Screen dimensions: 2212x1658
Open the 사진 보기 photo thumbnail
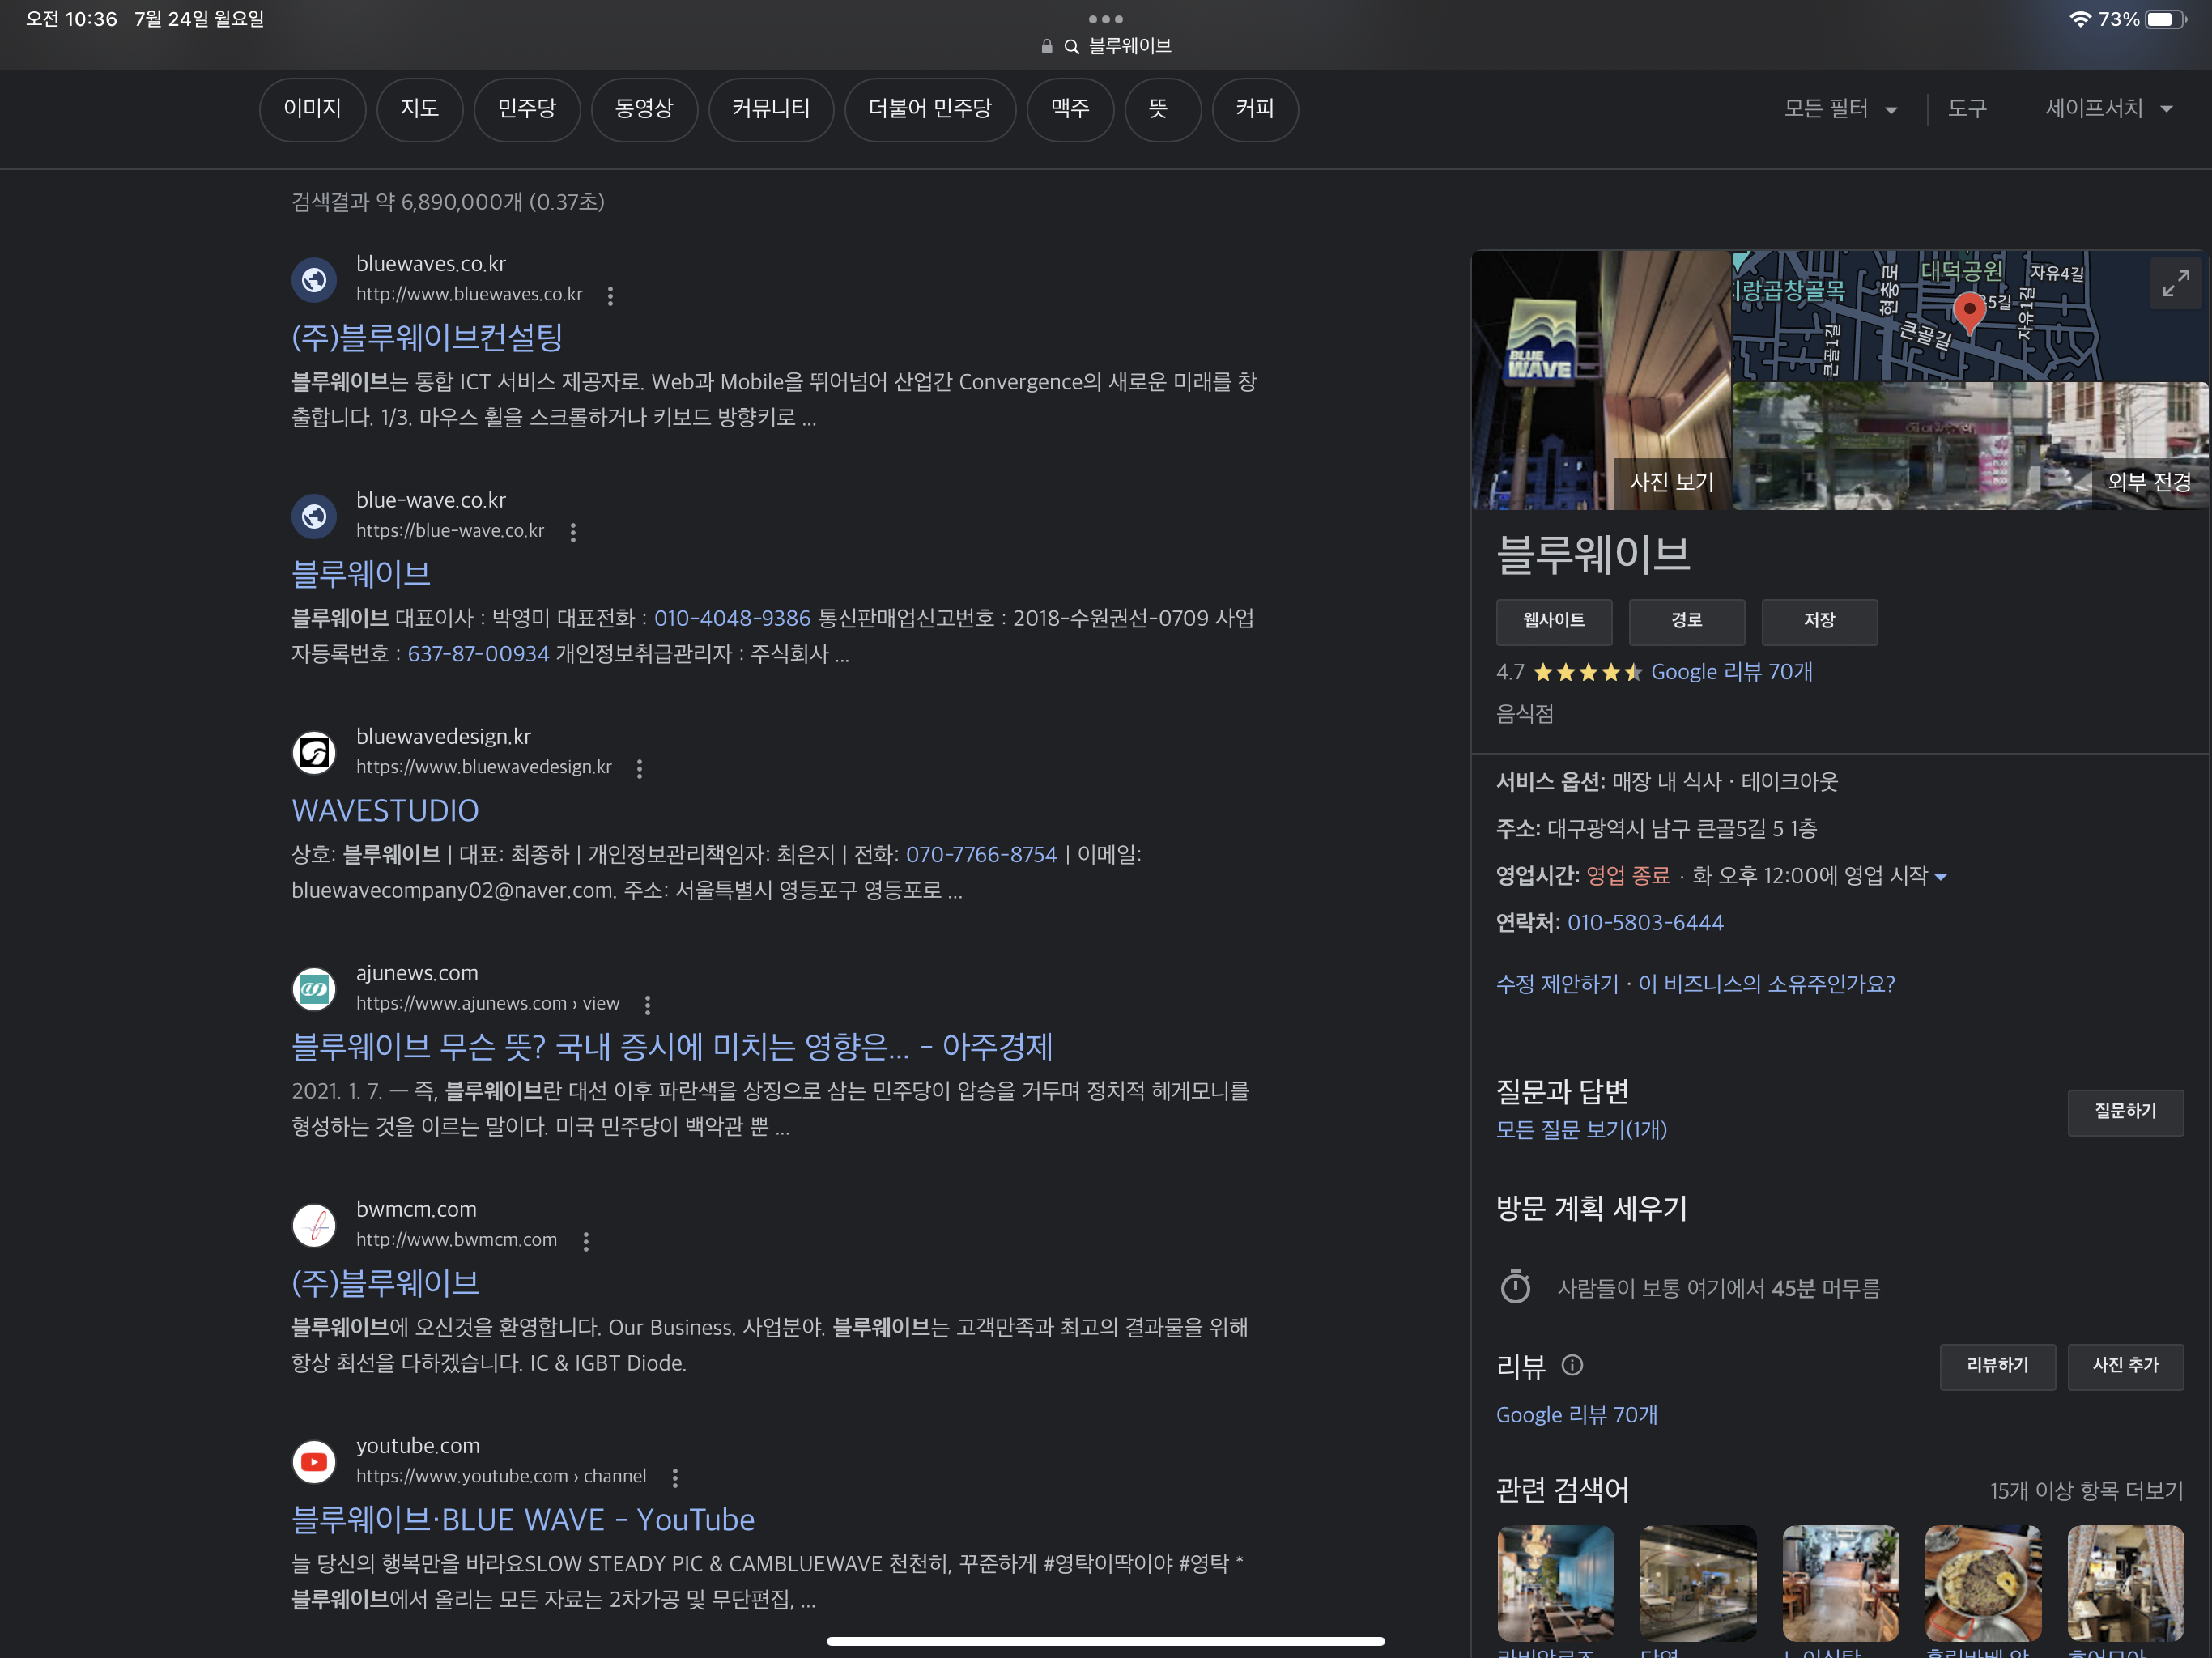pos(1602,380)
